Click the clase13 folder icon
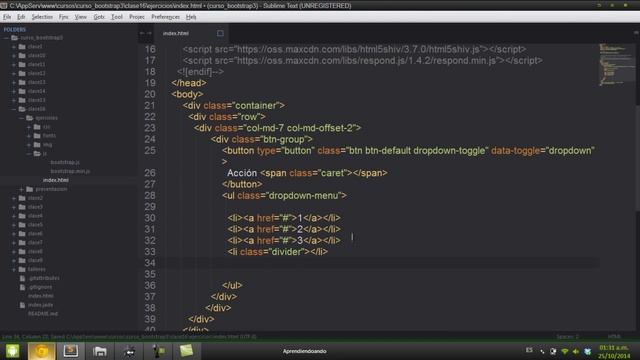This screenshot has width=640, height=360. coord(22,82)
